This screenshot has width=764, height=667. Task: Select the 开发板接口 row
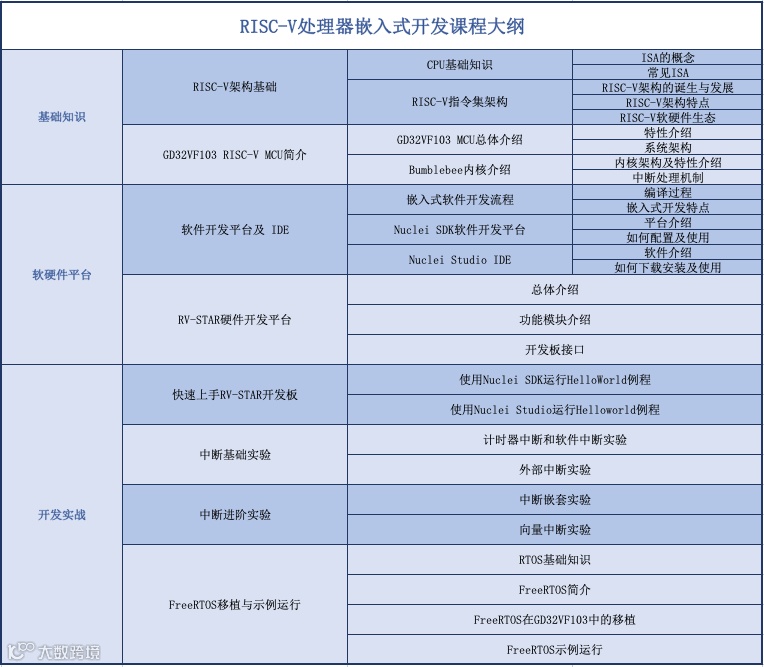click(554, 350)
